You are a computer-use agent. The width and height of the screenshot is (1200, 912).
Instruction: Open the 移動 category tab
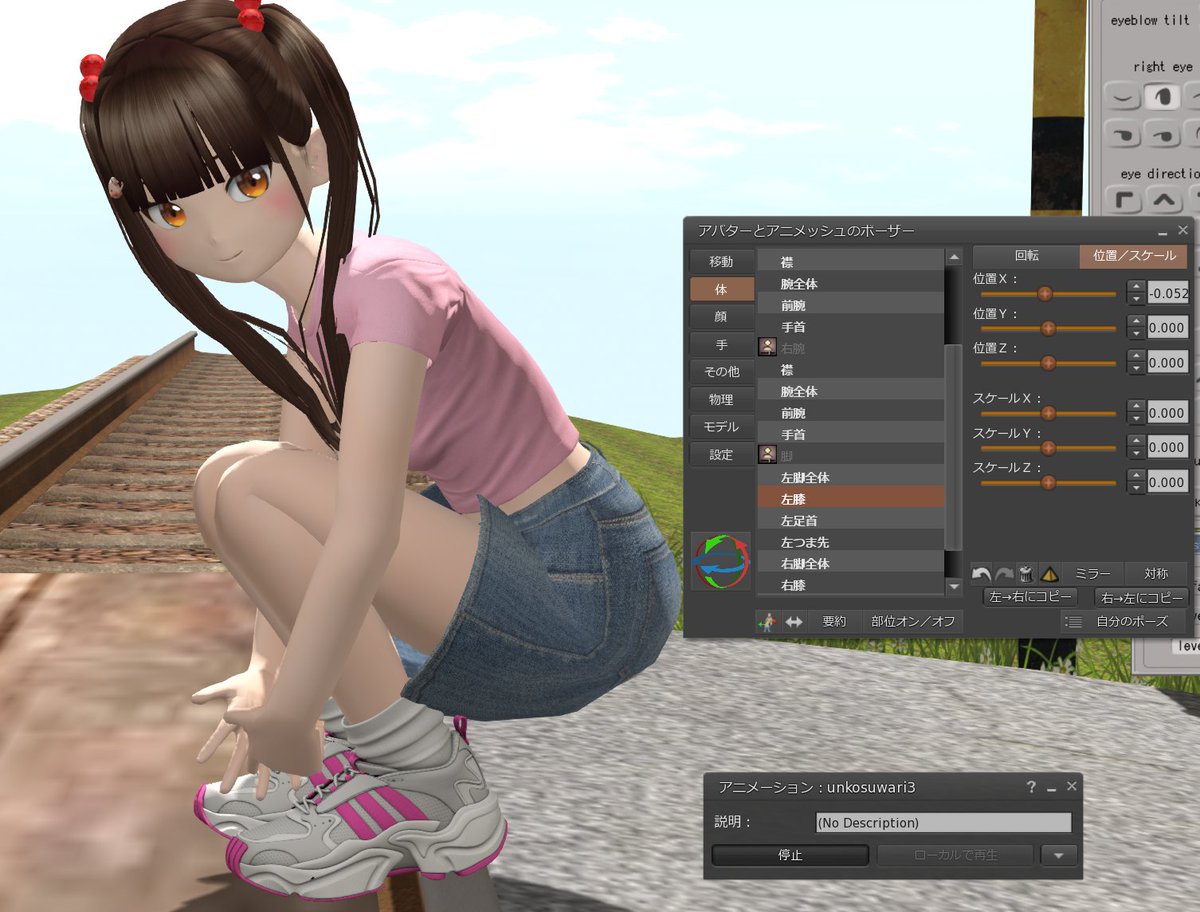click(721, 262)
